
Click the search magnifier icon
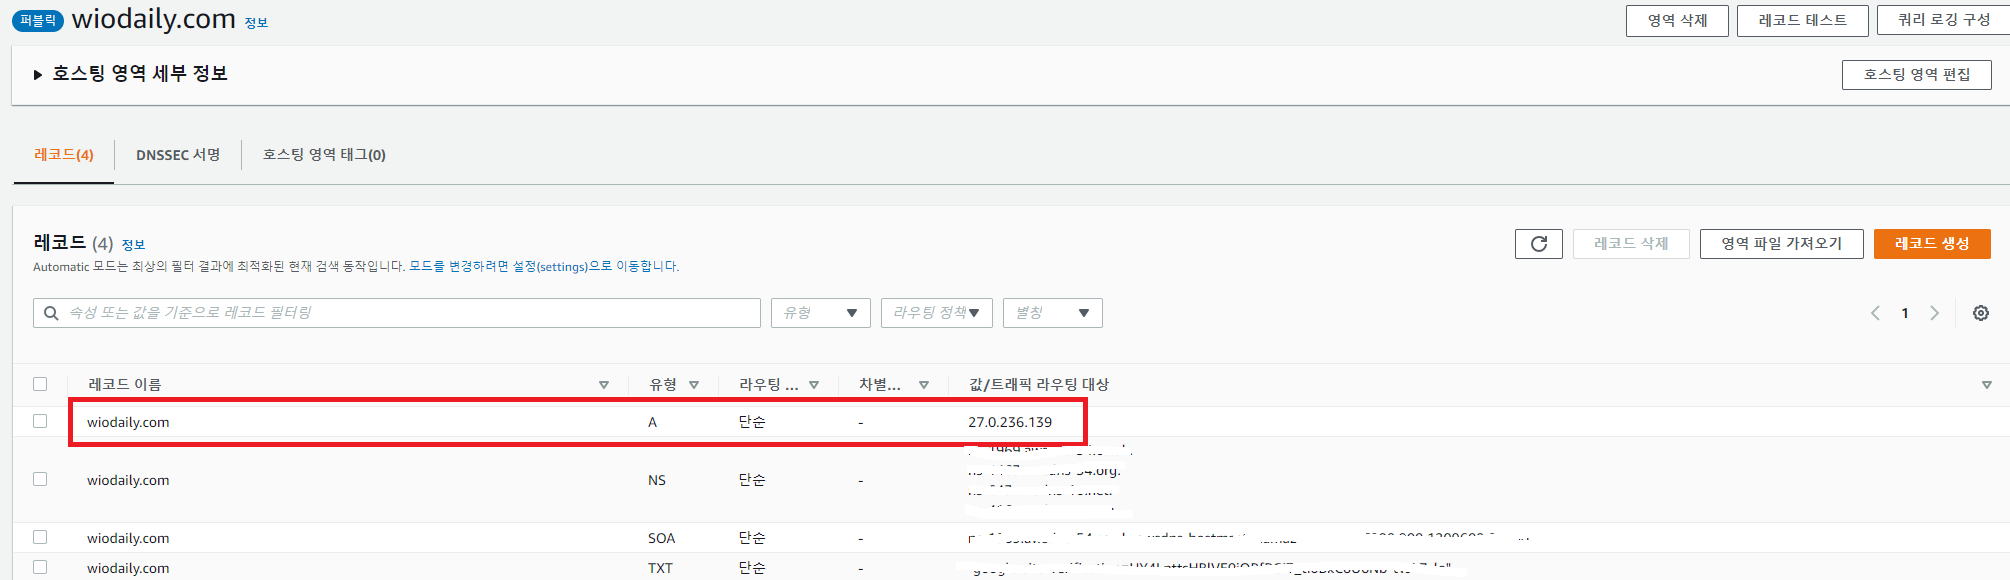pos(51,313)
